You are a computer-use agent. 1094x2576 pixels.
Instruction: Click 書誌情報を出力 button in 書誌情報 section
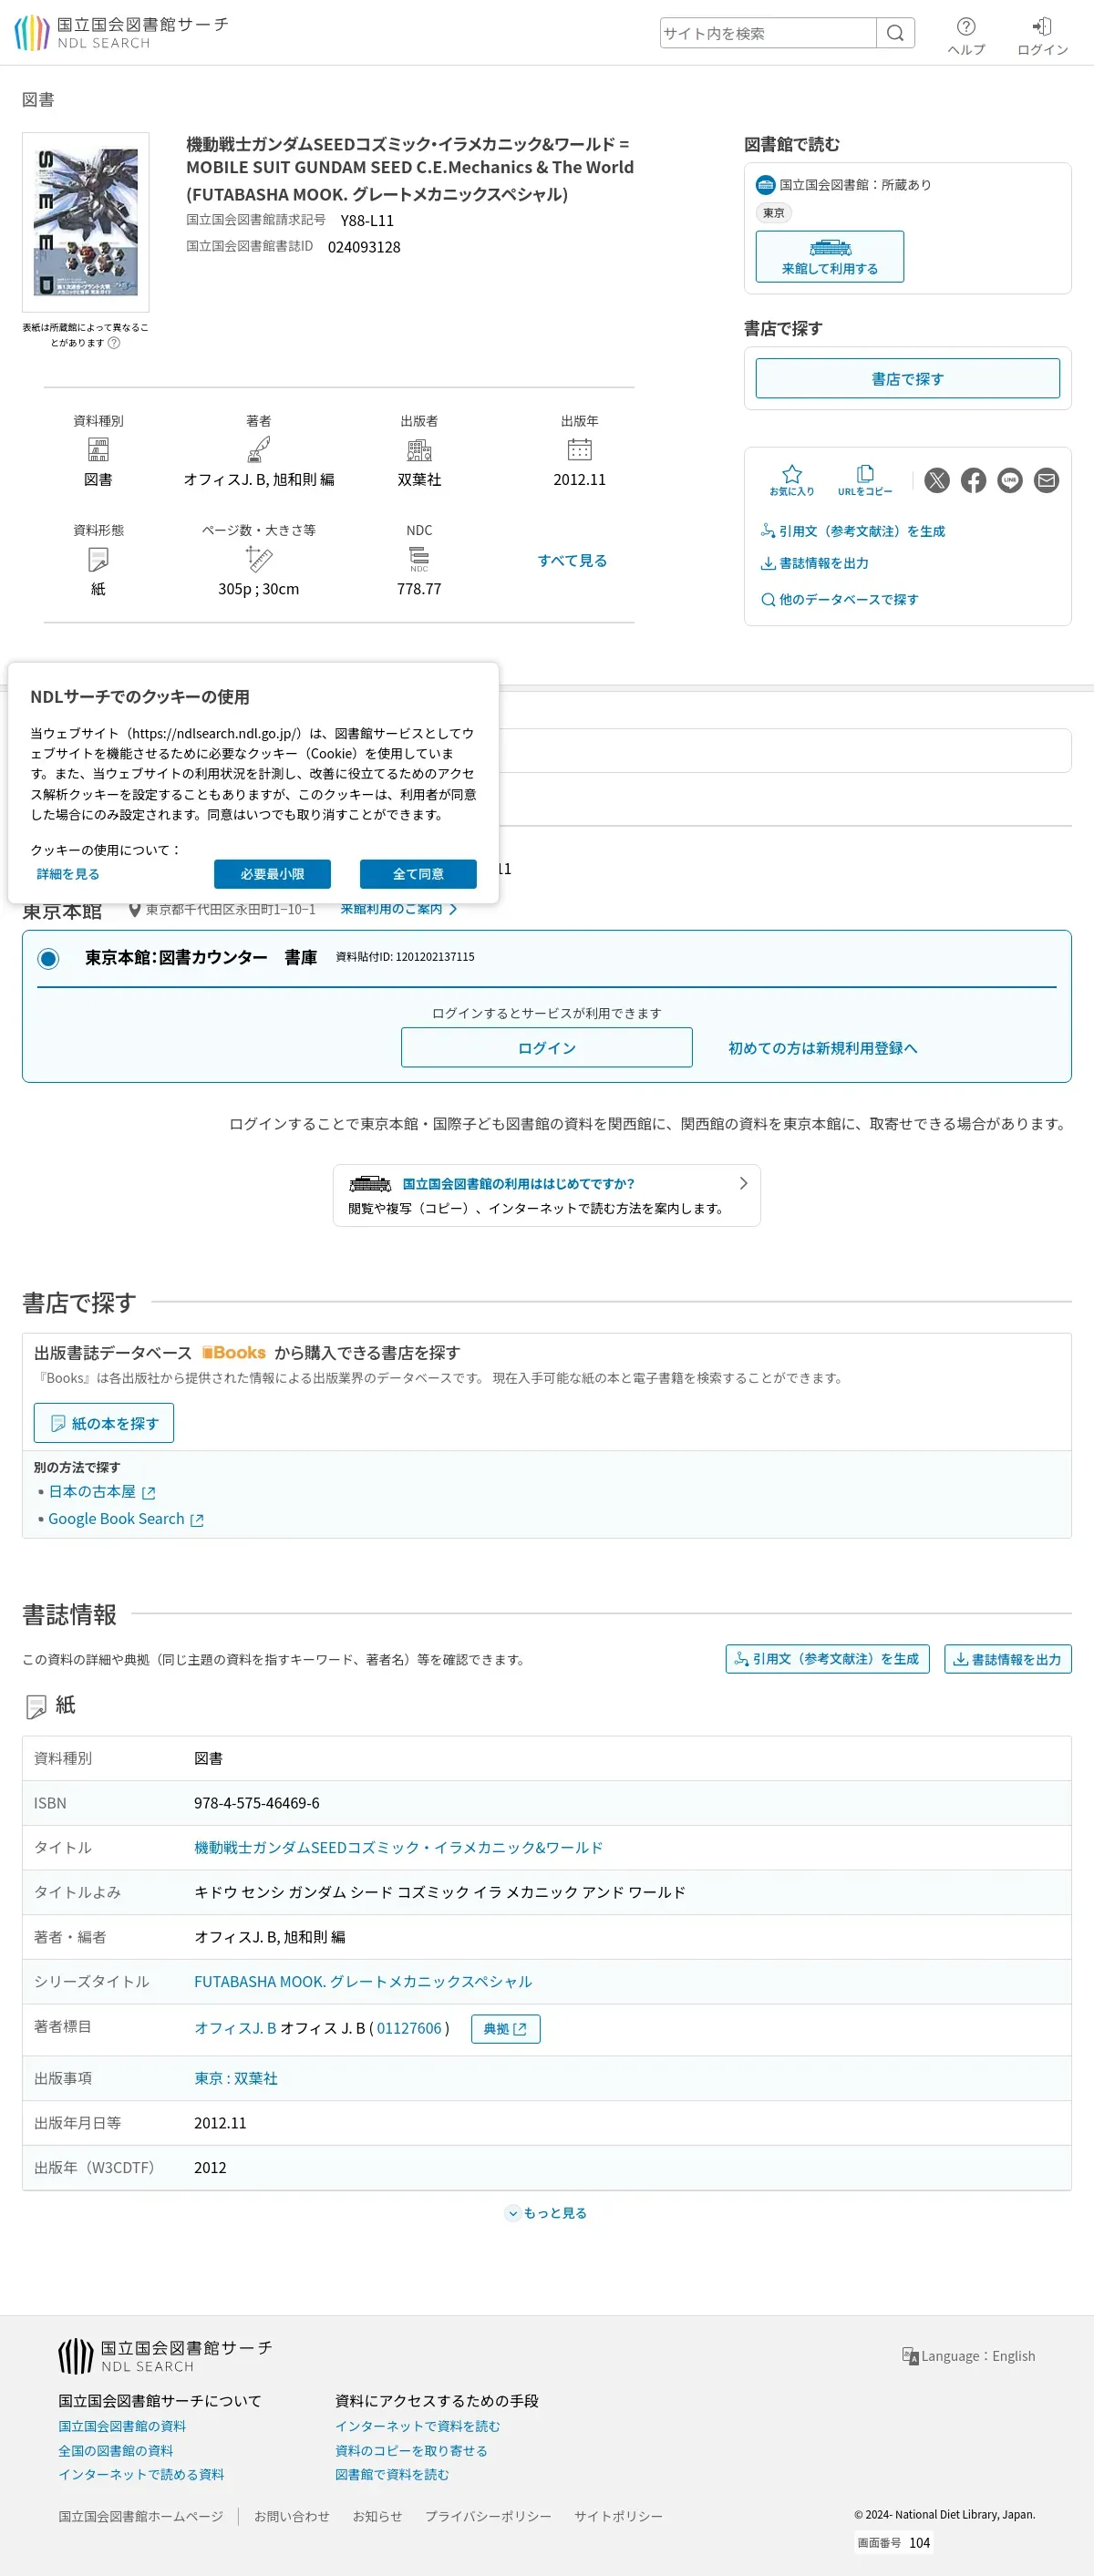[x=1008, y=1659]
